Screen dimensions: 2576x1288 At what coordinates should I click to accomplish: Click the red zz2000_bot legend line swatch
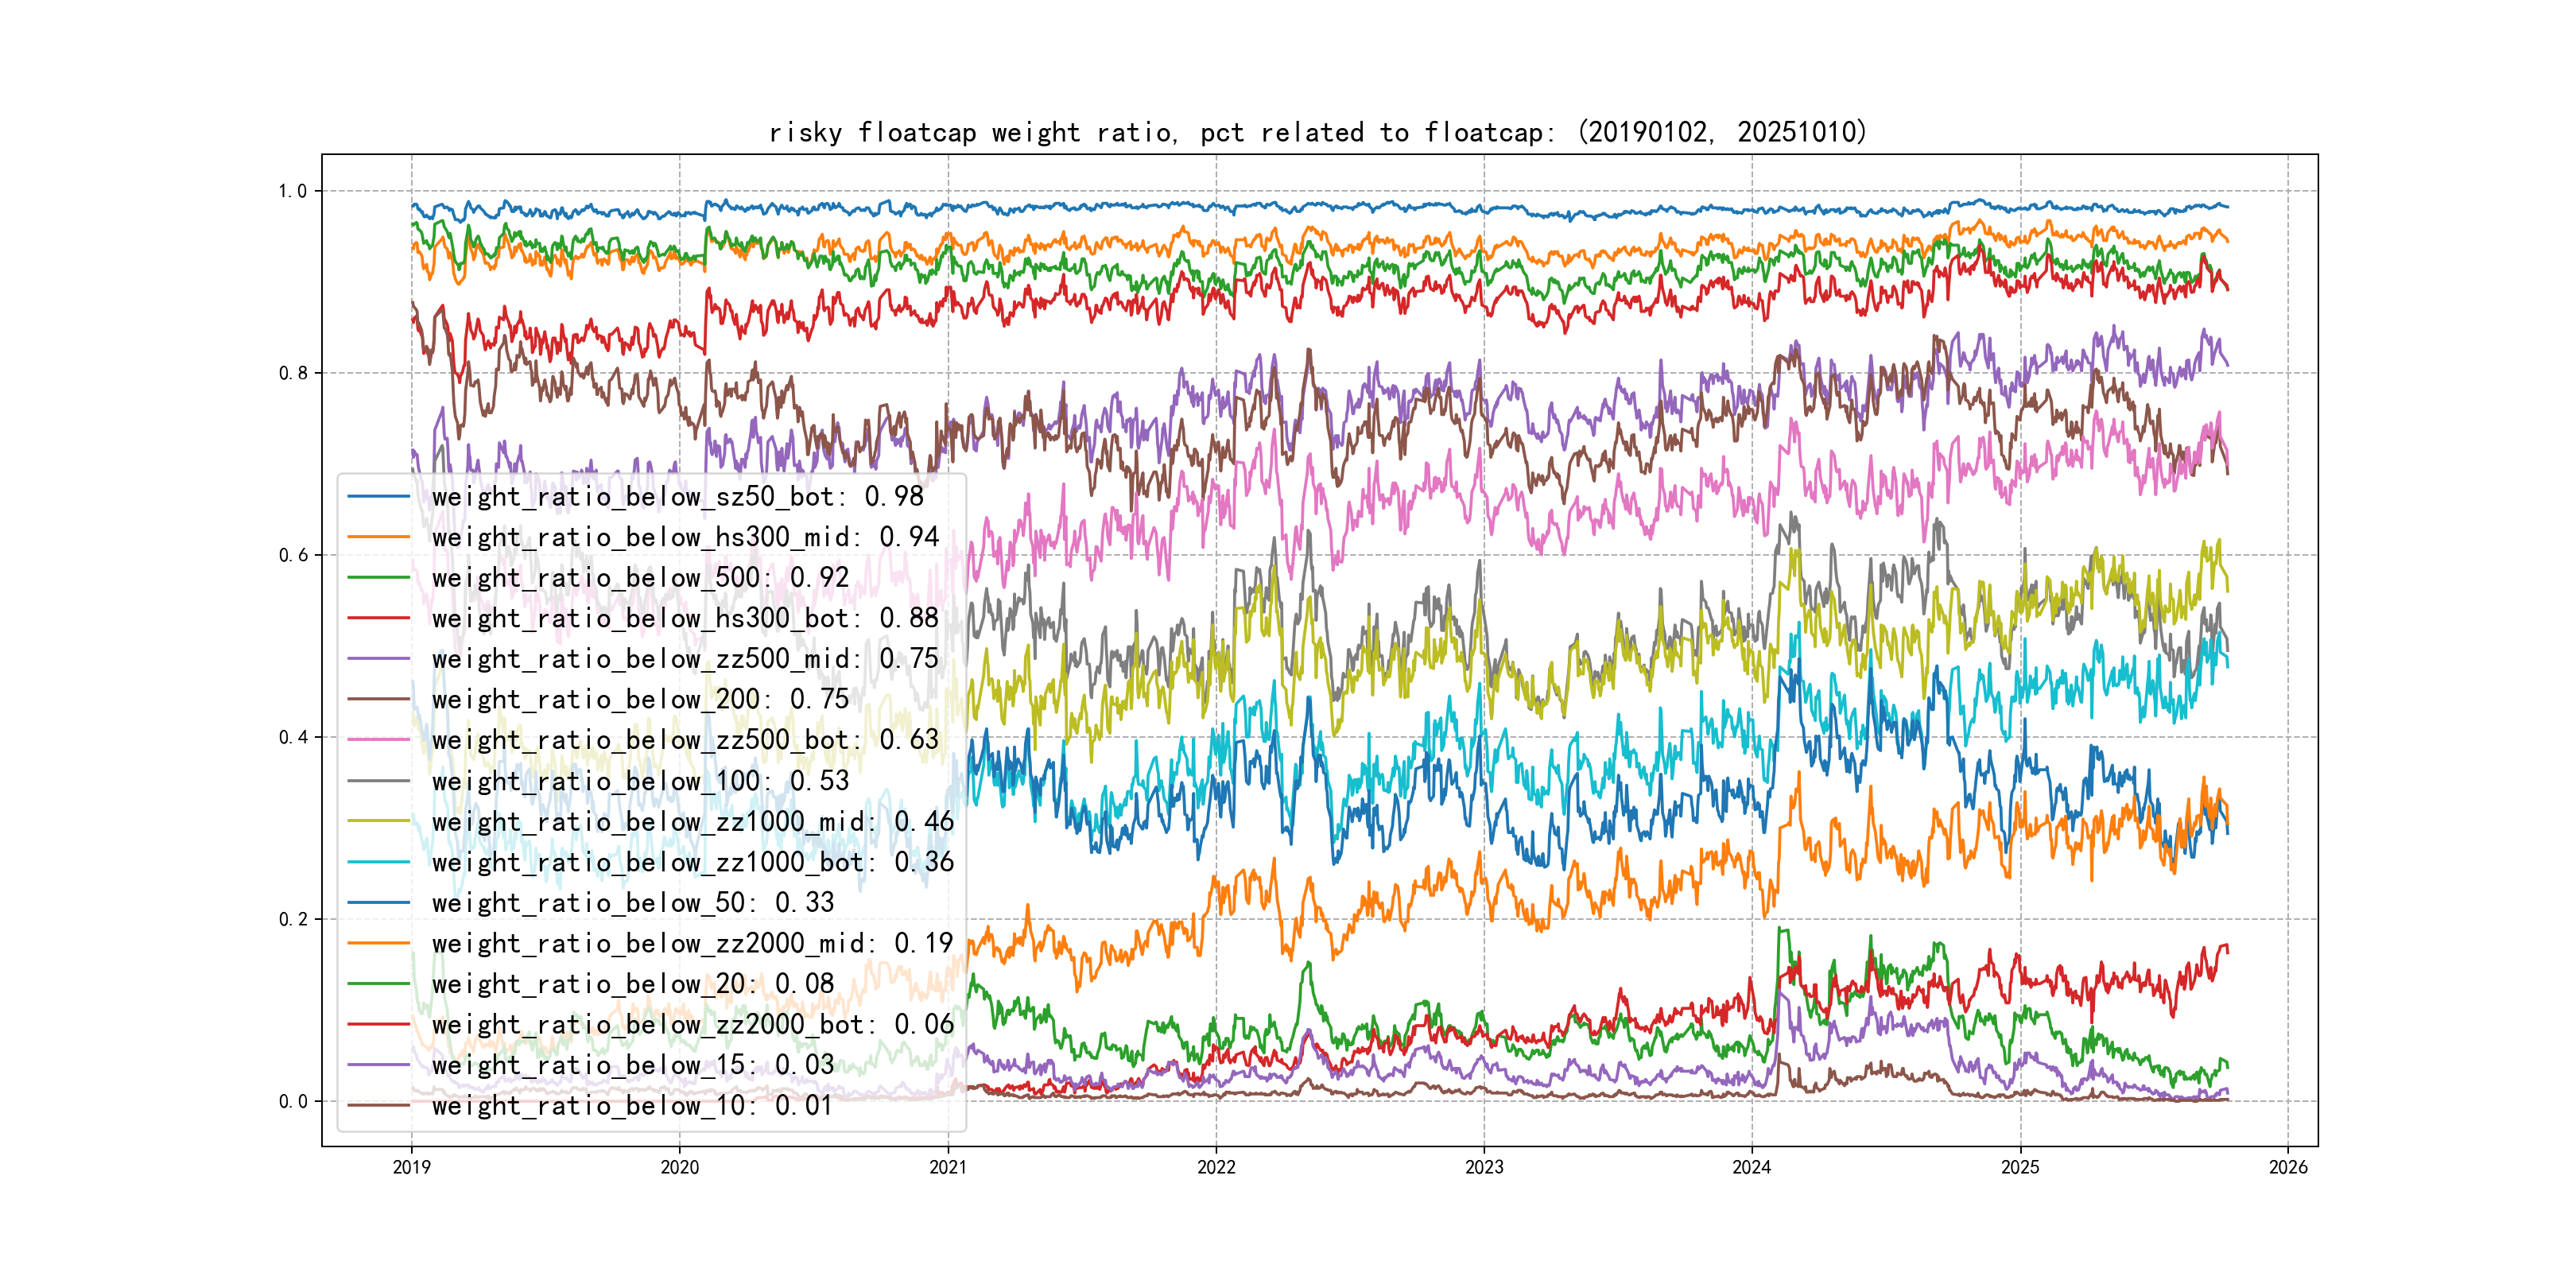click(379, 1024)
